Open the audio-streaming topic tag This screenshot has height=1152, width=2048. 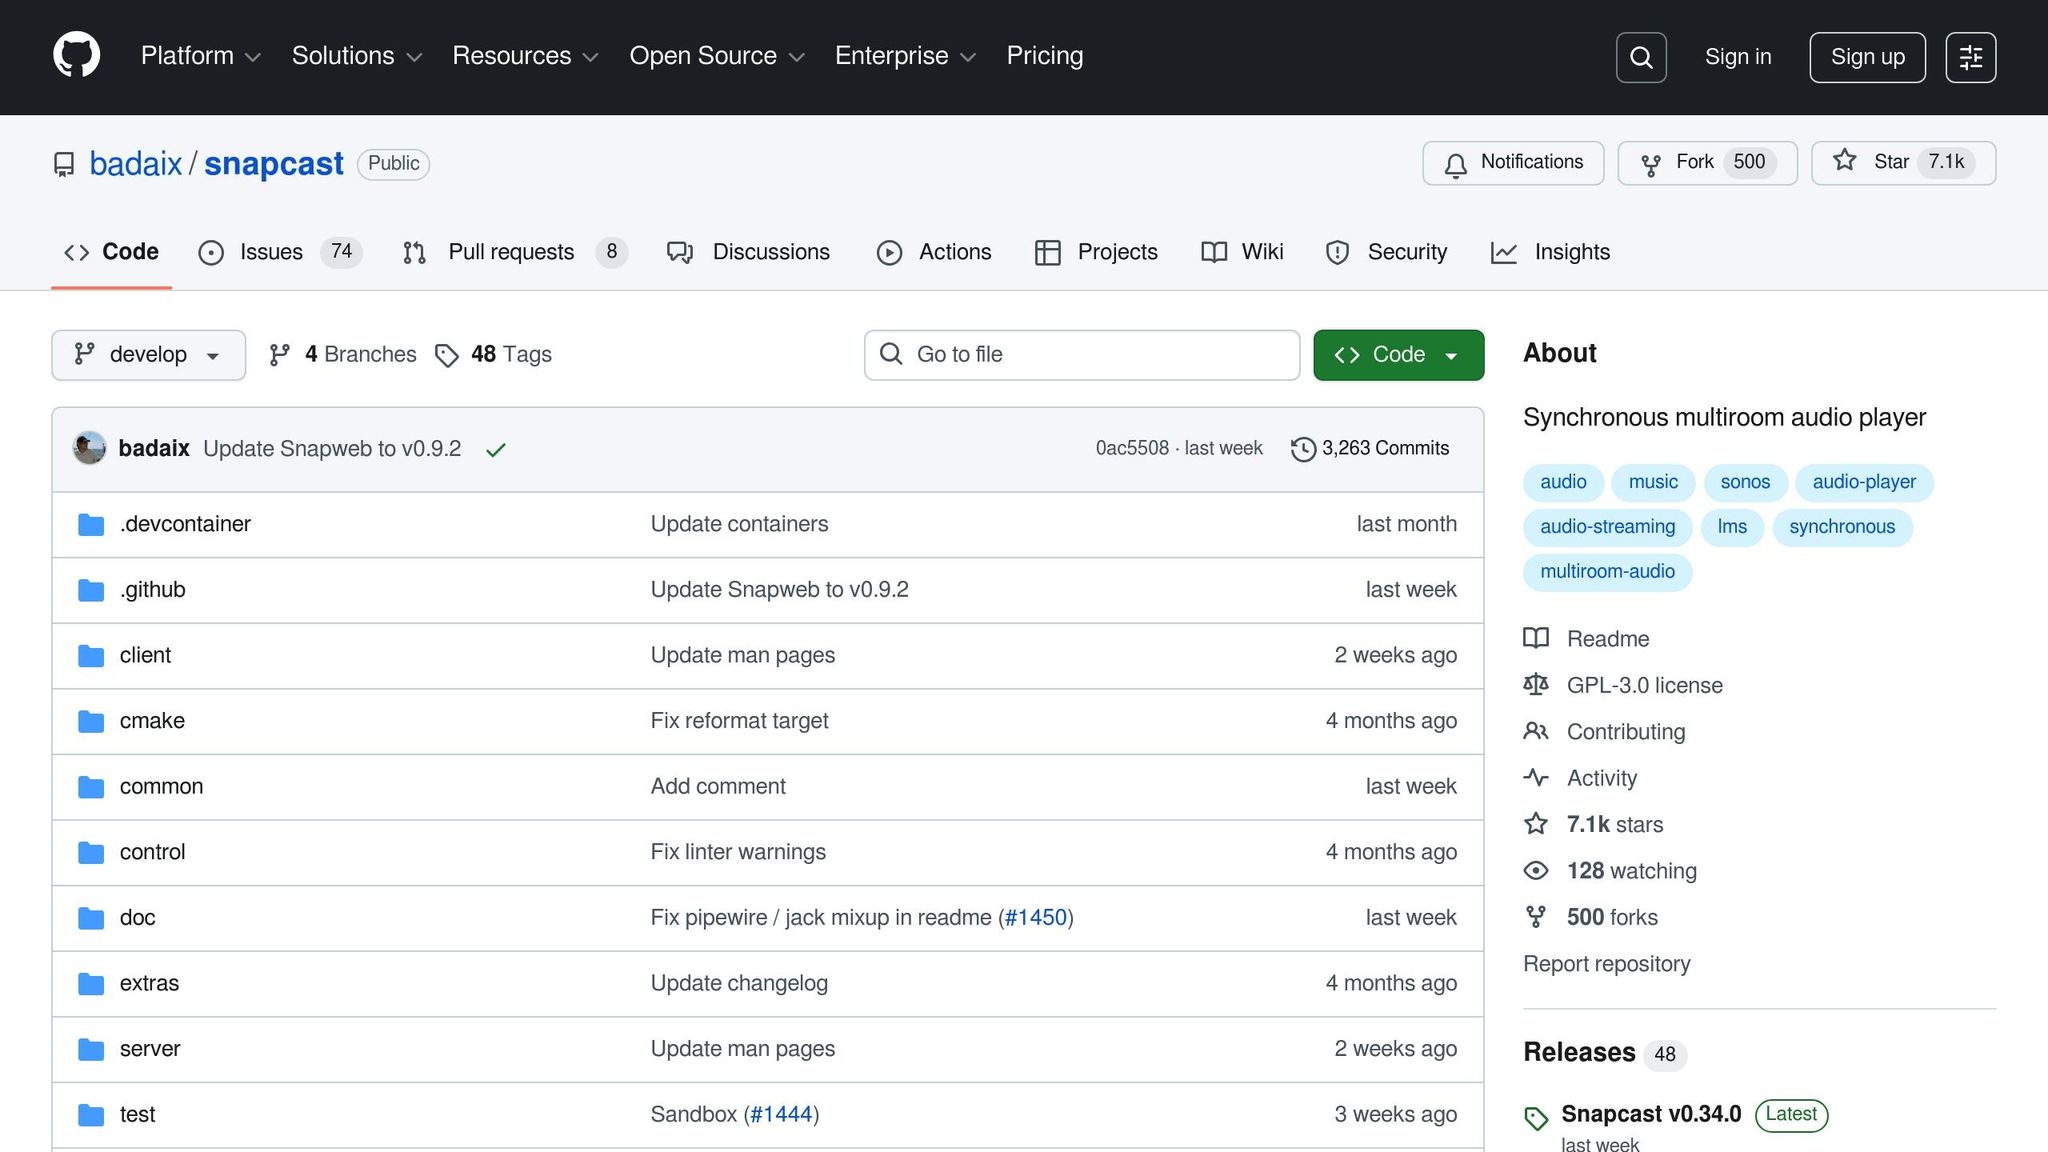coord(1606,527)
